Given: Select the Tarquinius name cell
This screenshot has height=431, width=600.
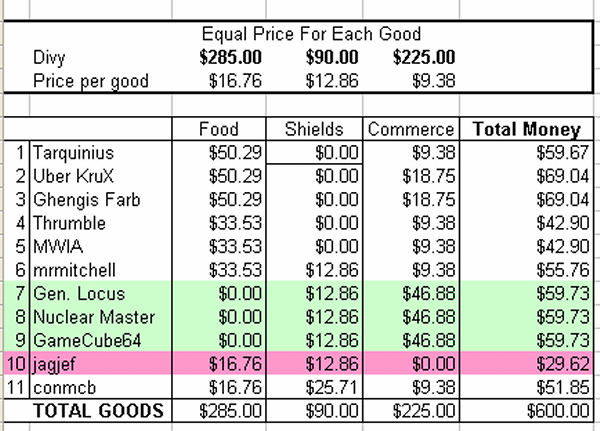Looking at the screenshot, I should 101,152.
